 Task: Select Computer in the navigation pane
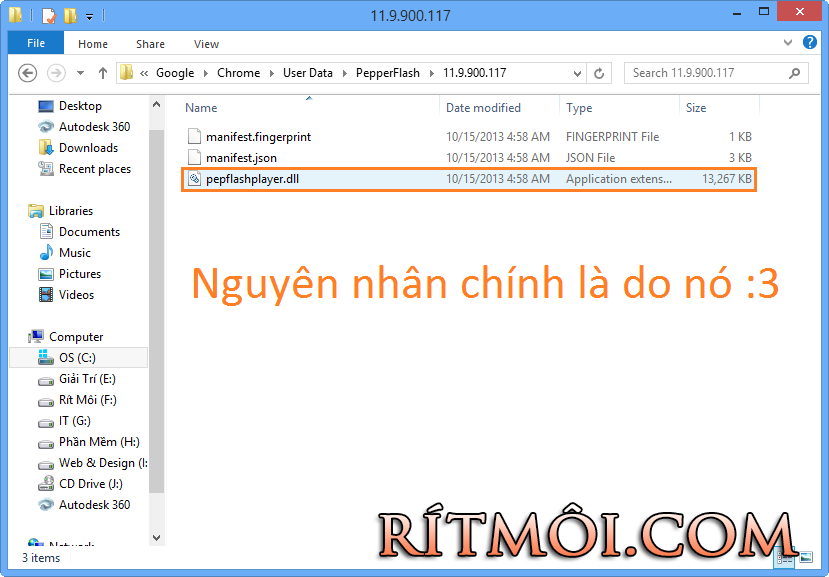coord(76,337)
